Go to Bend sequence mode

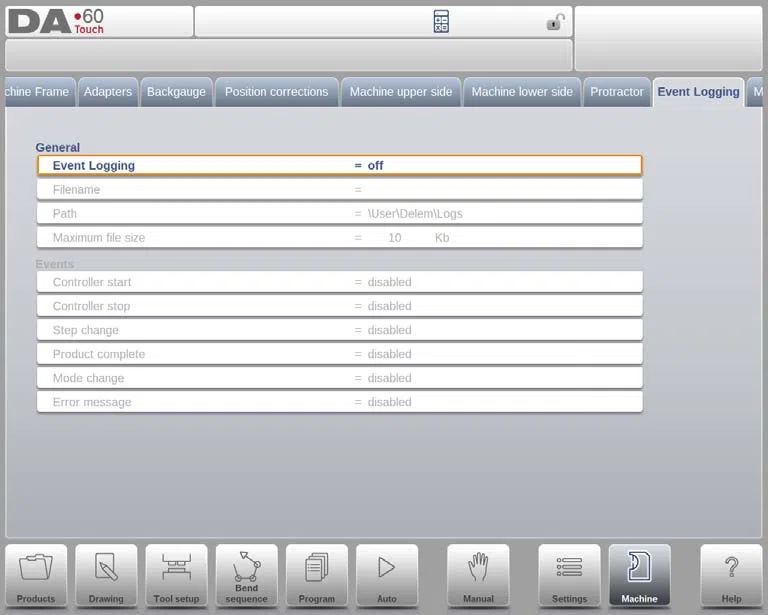click(246, 576)
